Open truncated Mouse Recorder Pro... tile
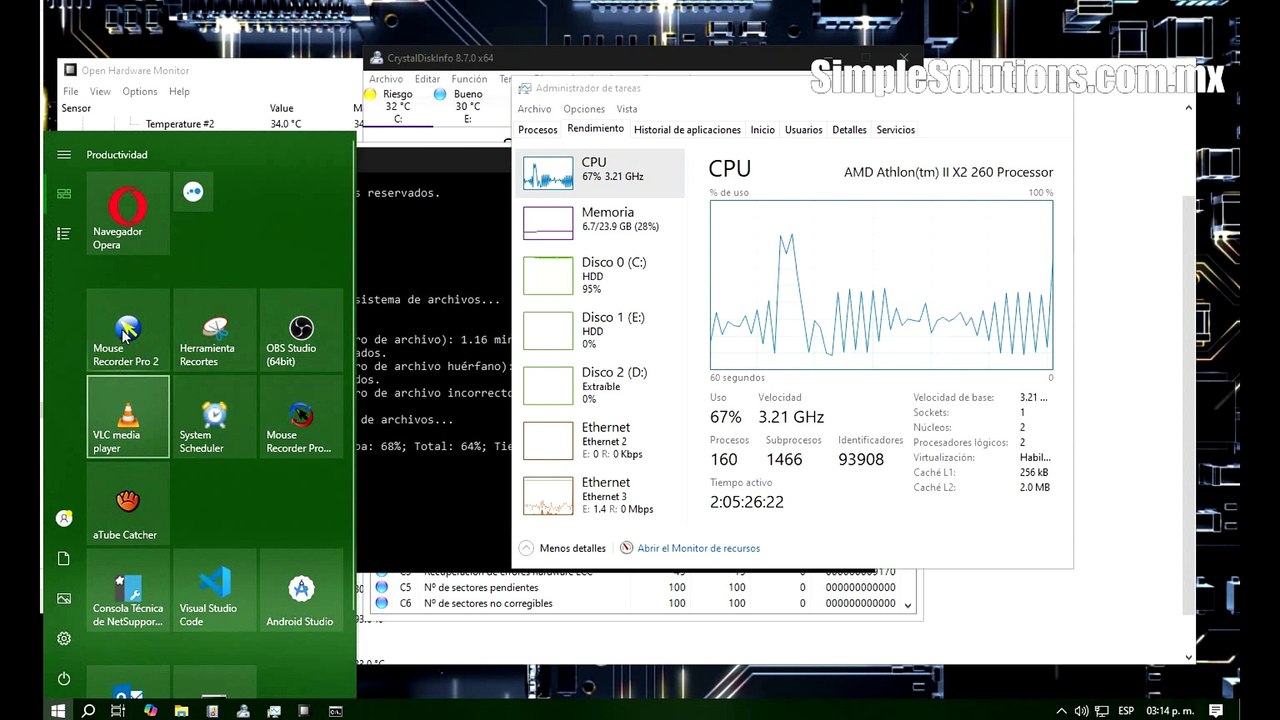This screenshot has height=720, width=1280. (301, 417)
